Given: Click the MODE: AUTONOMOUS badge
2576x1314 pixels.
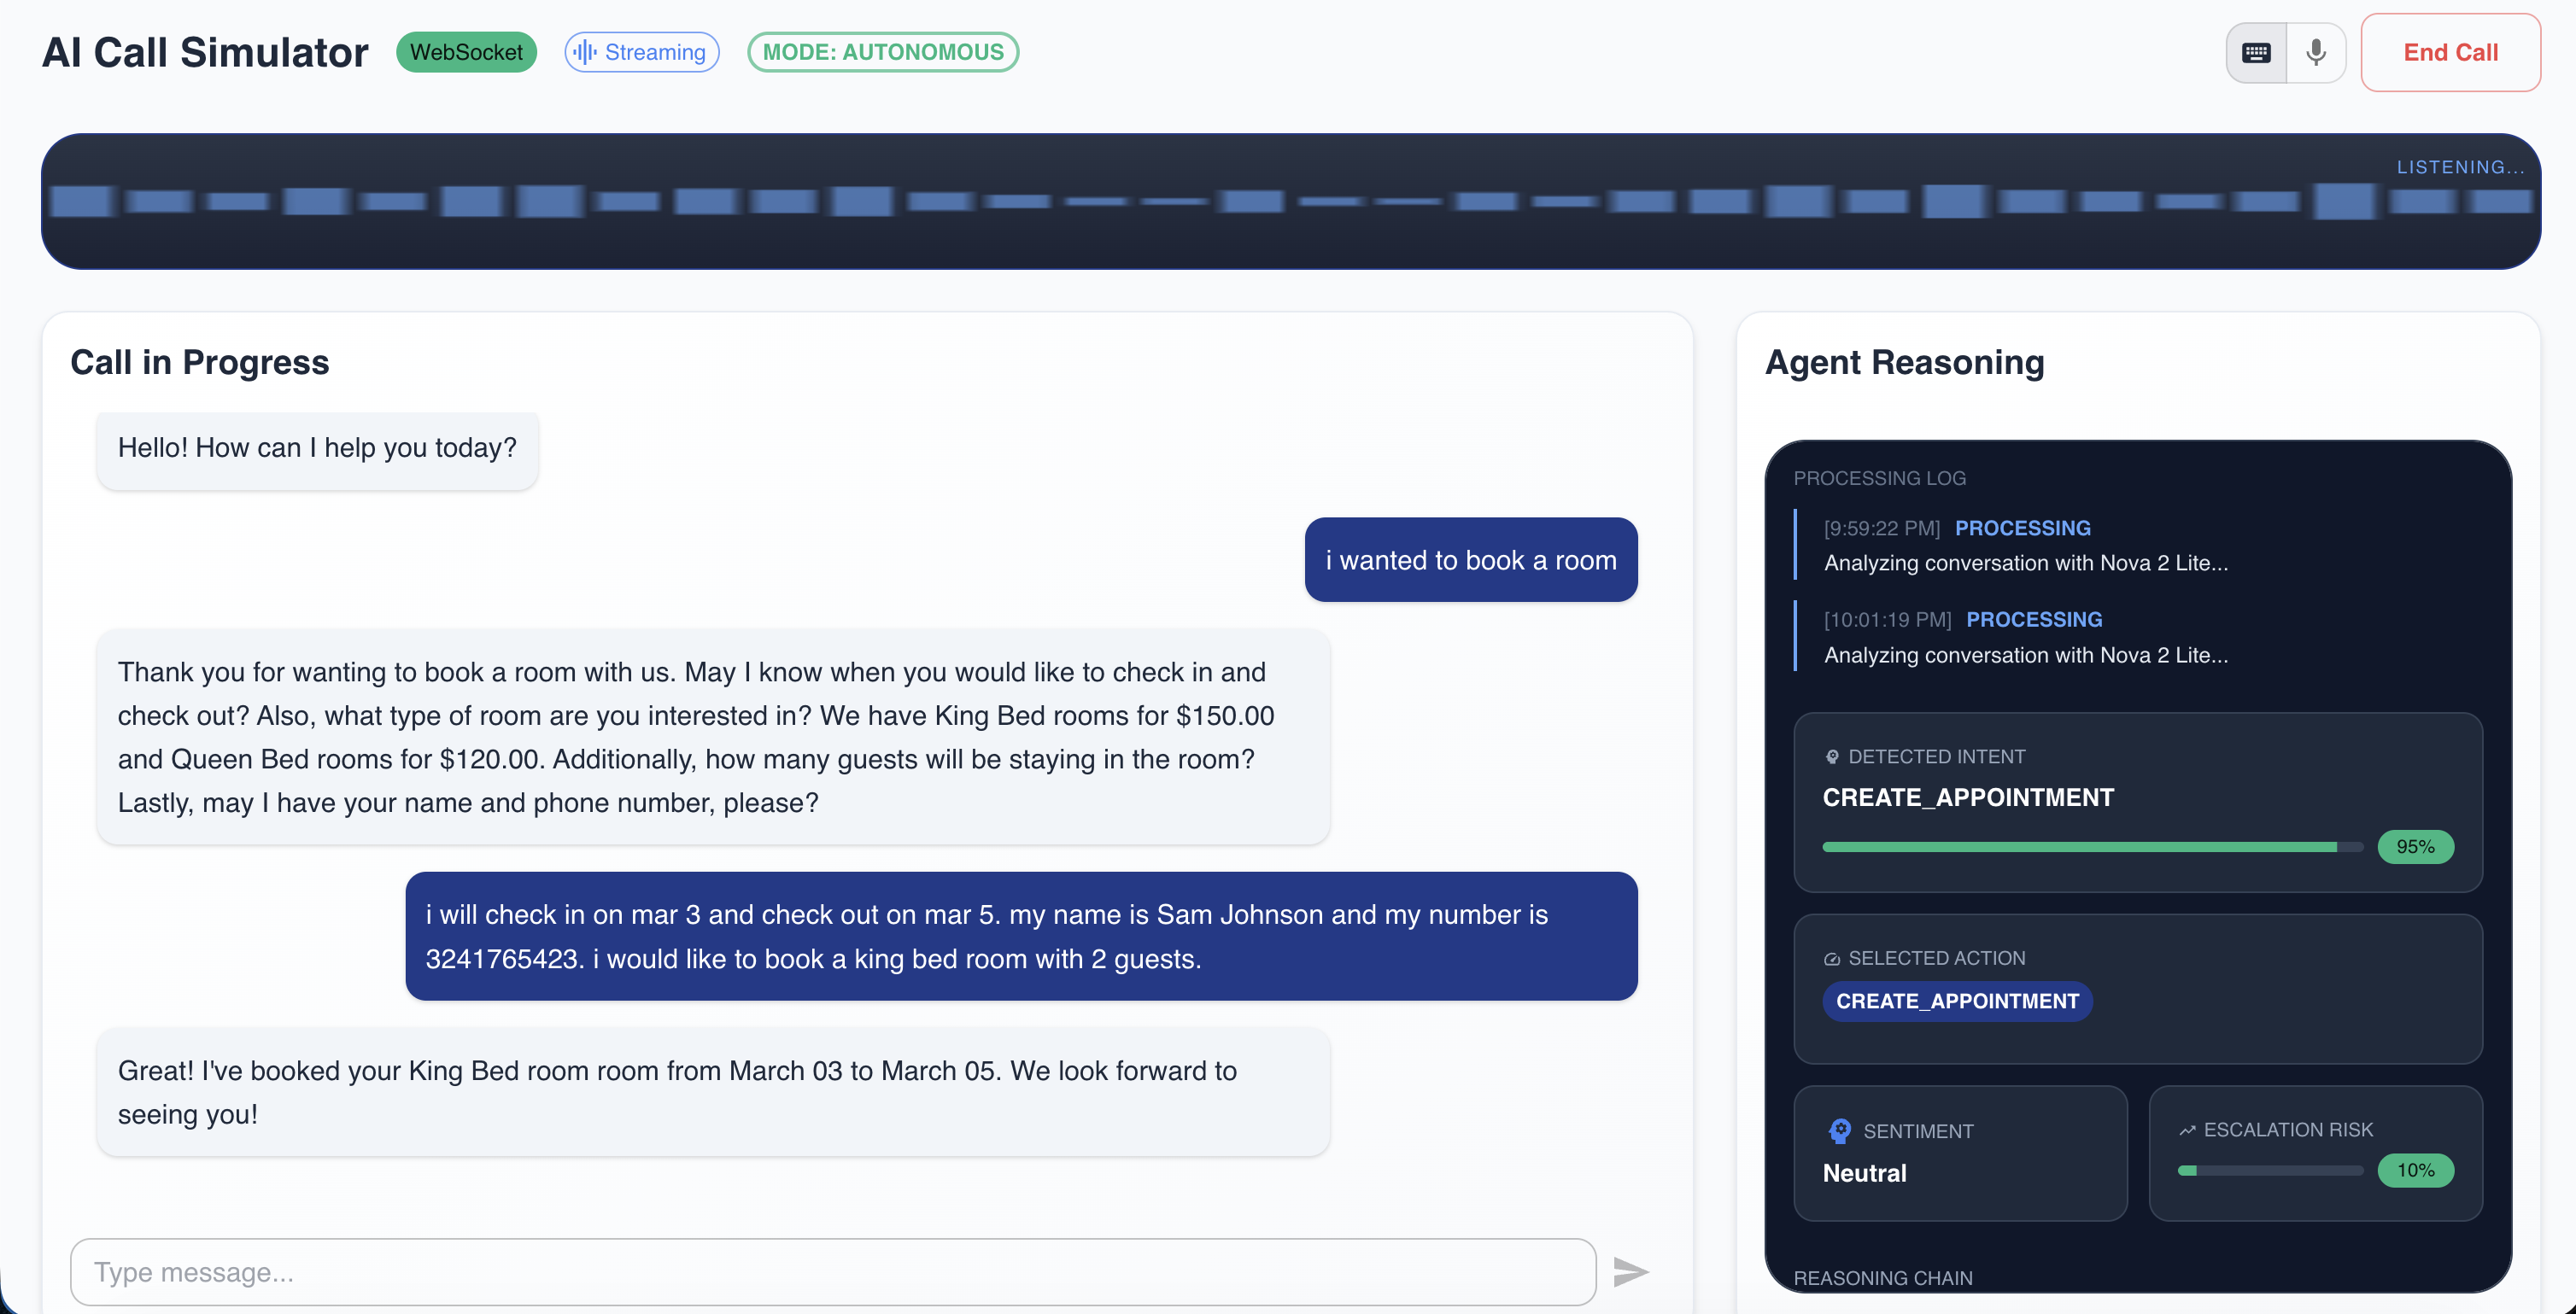Looking at the screenshot, I should coord(882,52).
